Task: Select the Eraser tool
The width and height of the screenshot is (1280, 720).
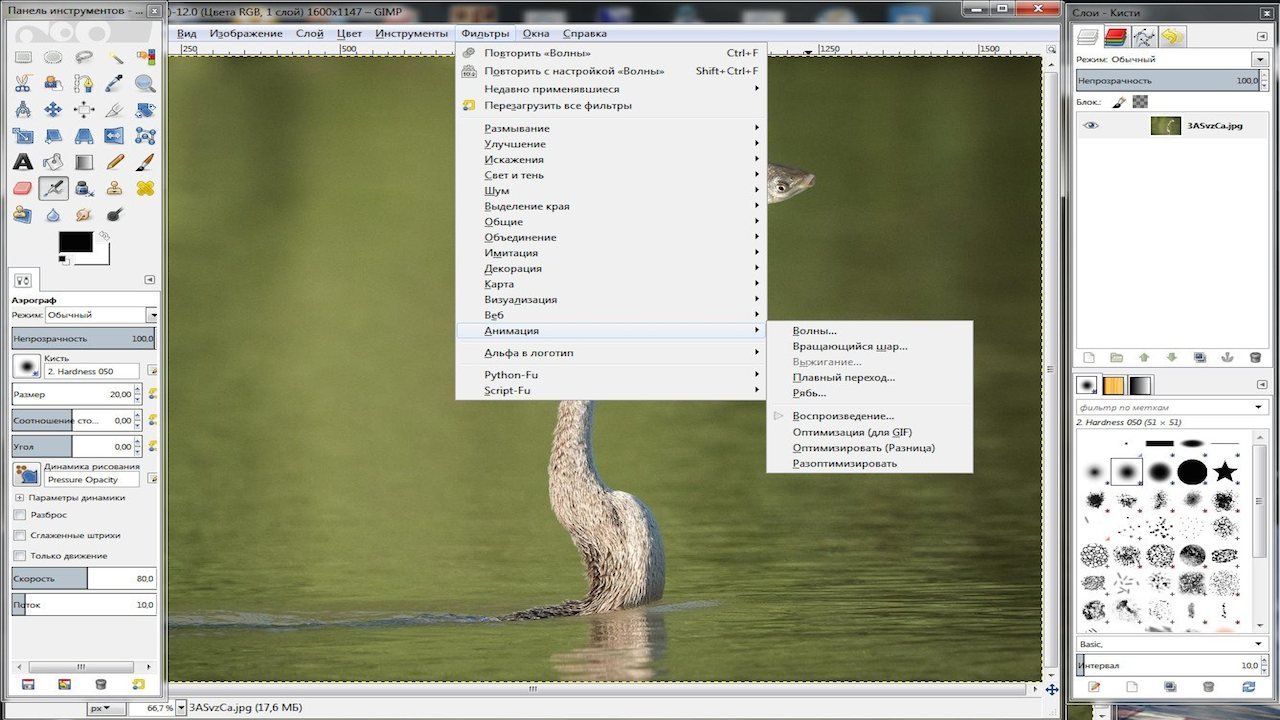Action: point(23,188)
